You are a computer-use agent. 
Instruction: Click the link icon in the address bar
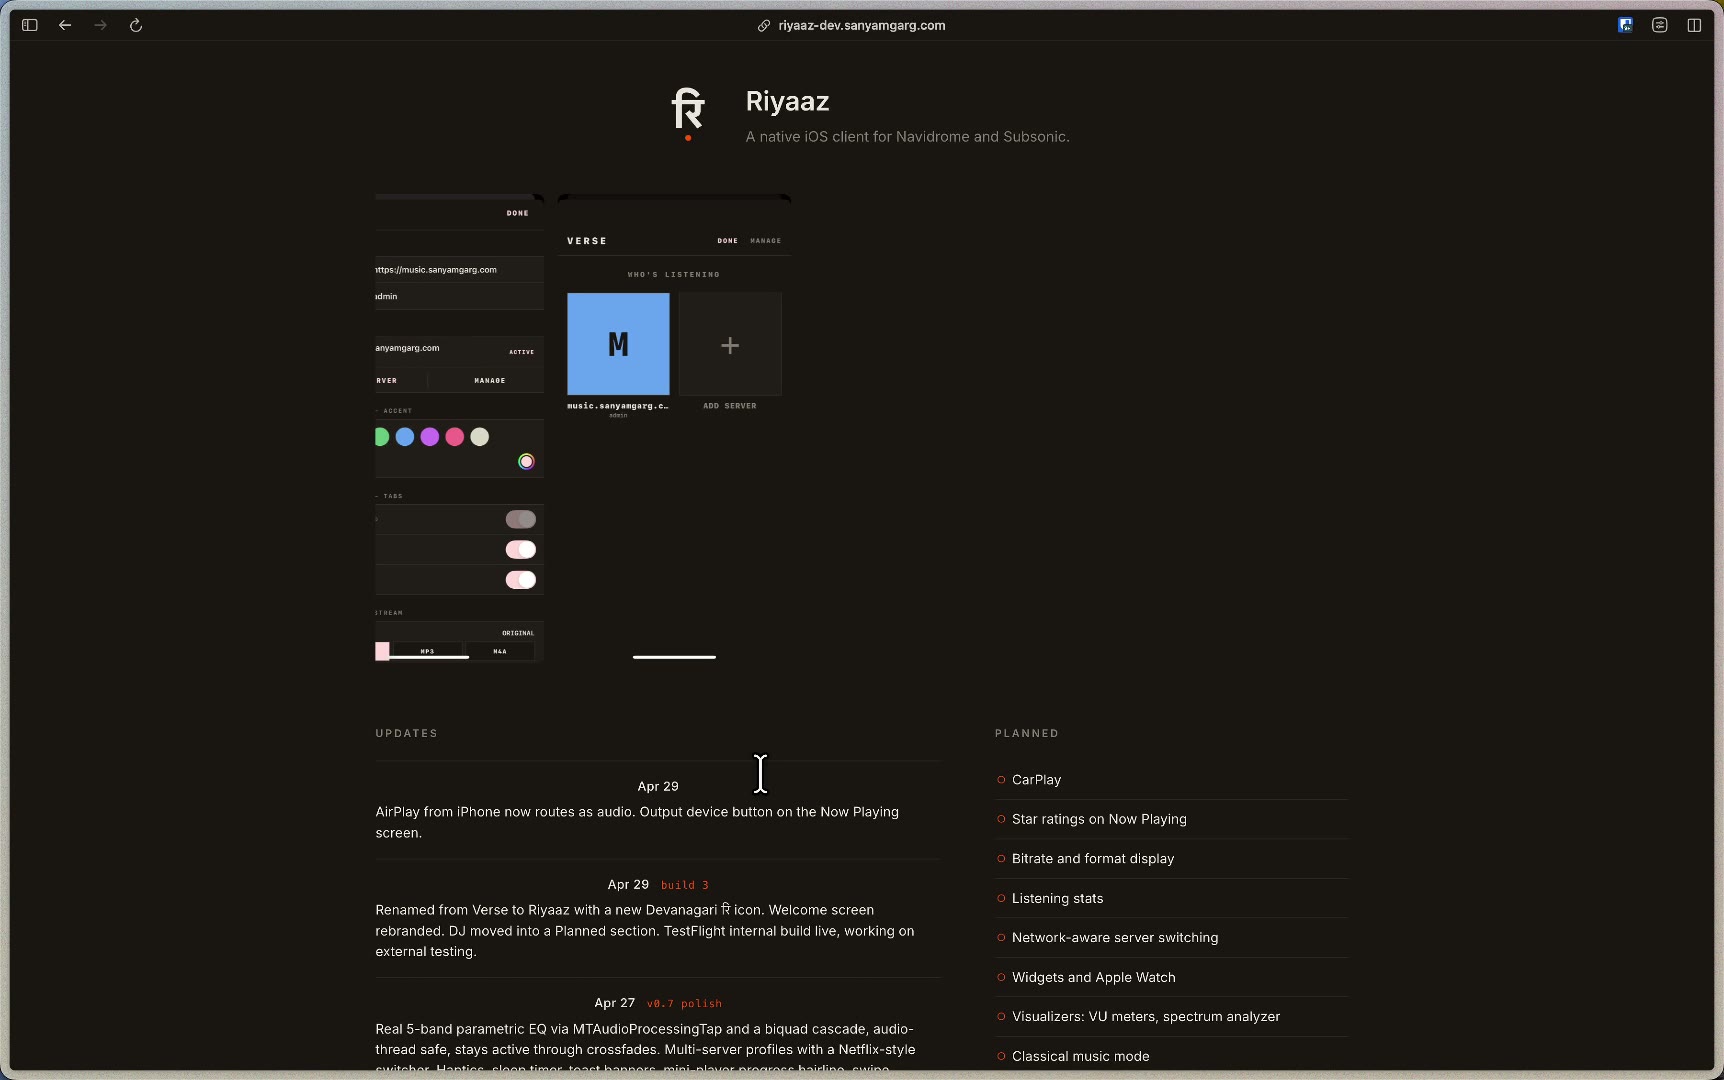click(764, 26)
